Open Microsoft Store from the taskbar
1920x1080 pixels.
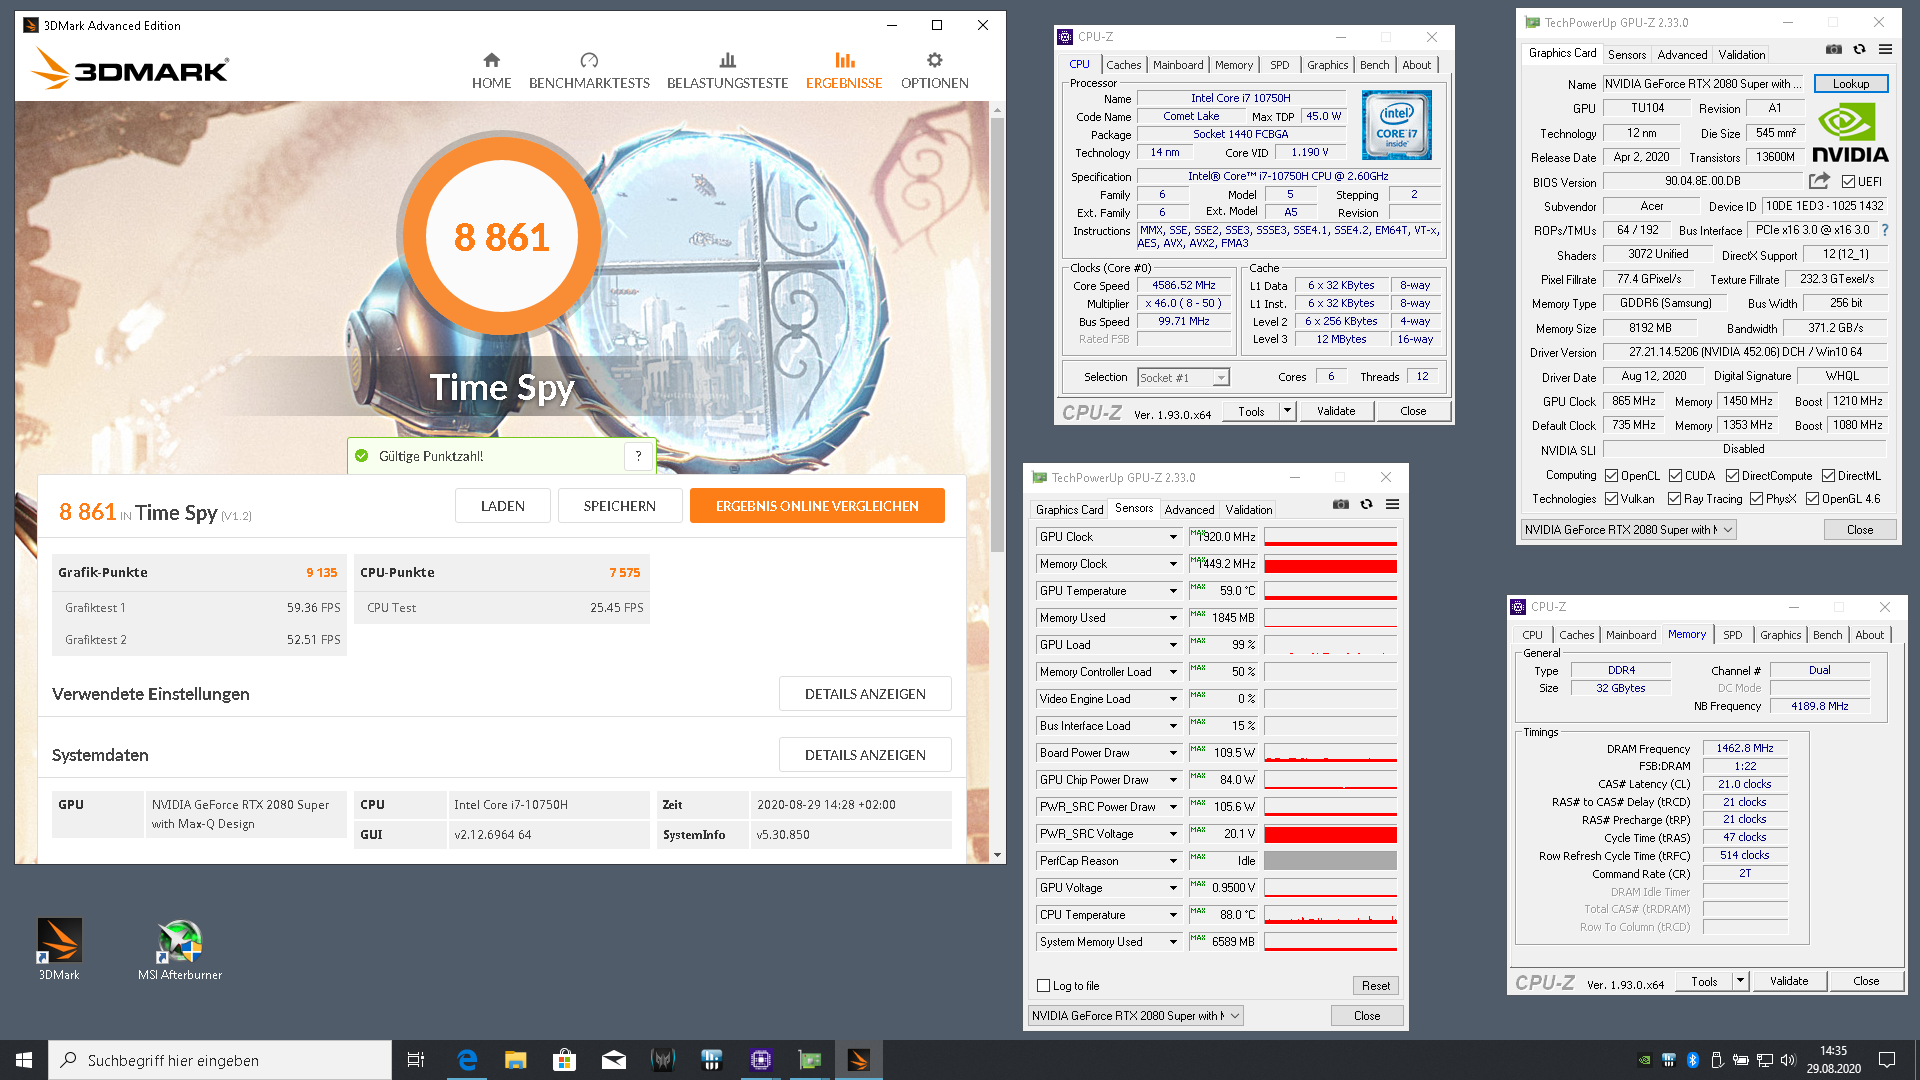564,1060
